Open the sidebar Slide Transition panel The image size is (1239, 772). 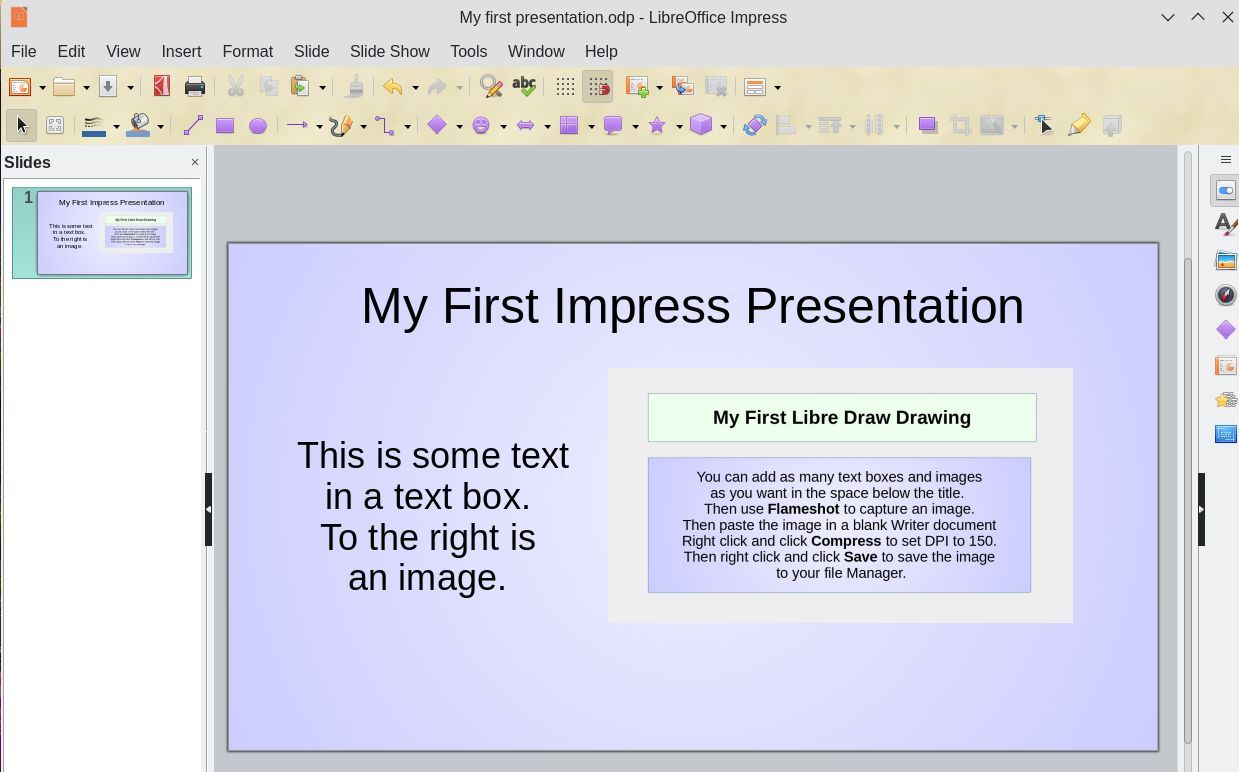(x=1226, y=365)
